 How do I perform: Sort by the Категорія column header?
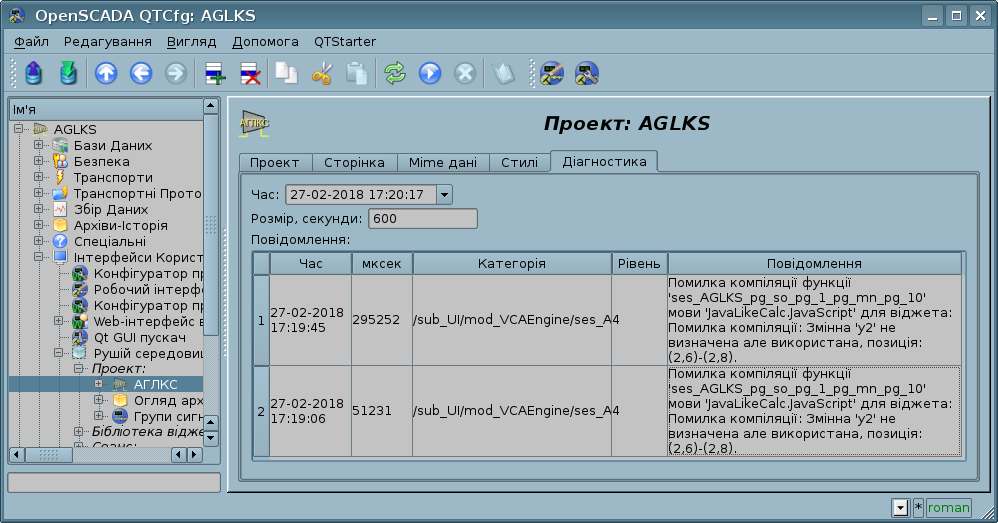click(512, 263)
